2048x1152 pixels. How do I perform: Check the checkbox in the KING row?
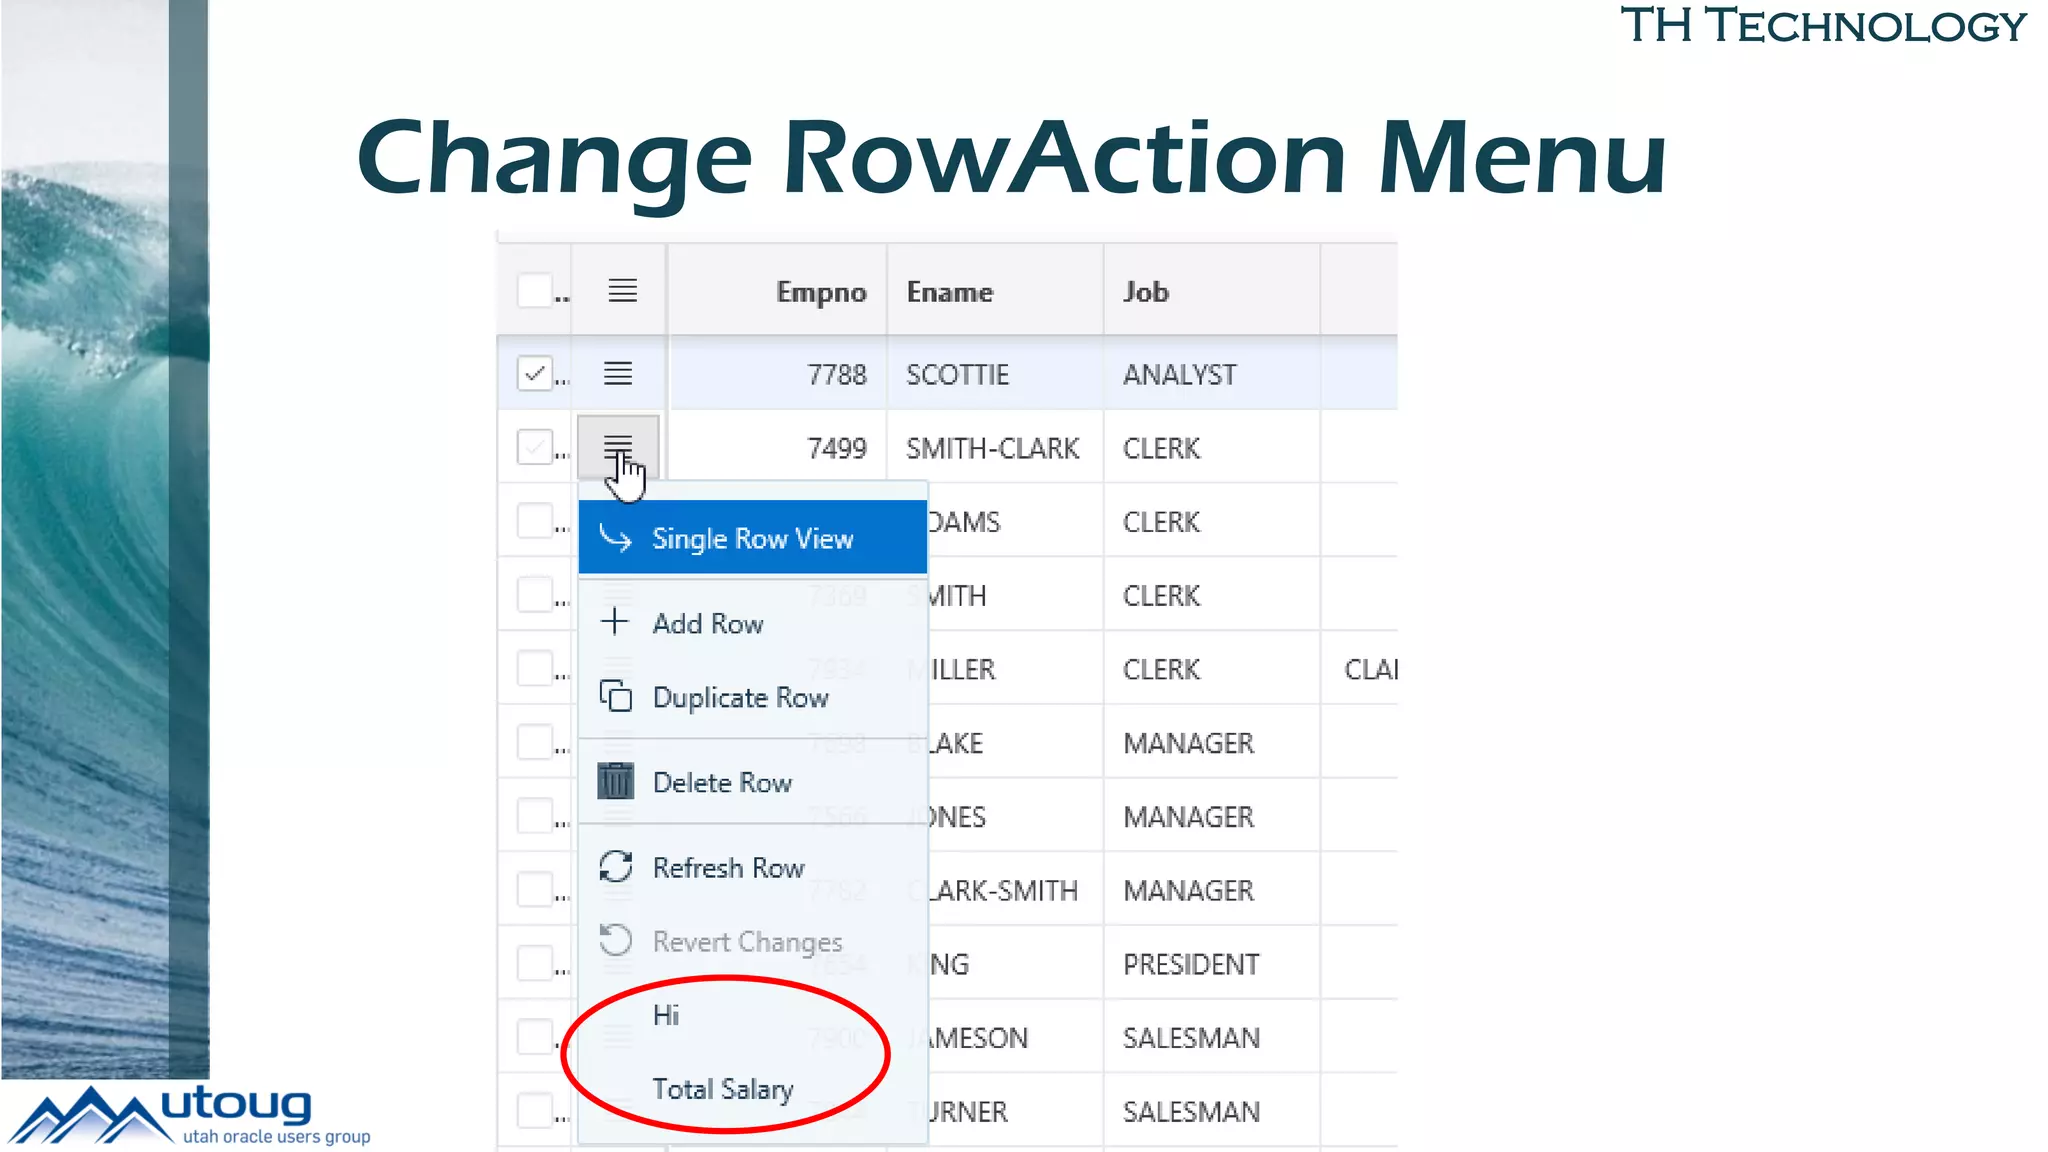pyautogui.click(x=535, y=963)
